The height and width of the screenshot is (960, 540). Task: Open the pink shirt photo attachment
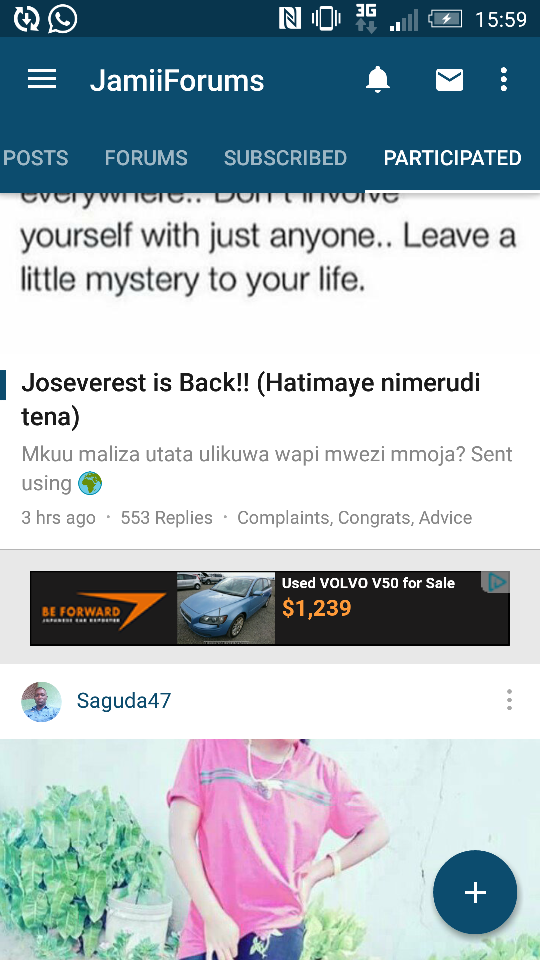(x=270, y=849)
